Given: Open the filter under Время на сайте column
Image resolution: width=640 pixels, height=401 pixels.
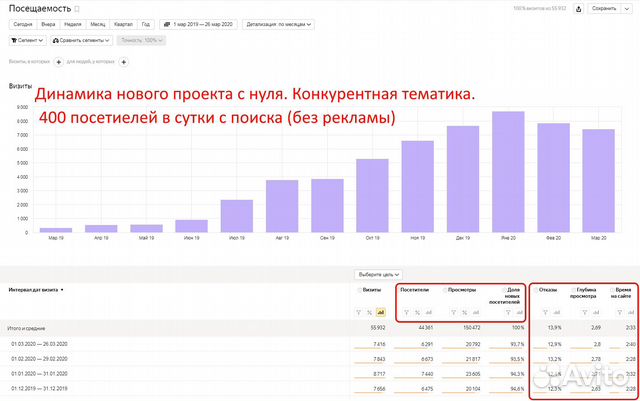Looking at the screenshot, I should (620, 312).
